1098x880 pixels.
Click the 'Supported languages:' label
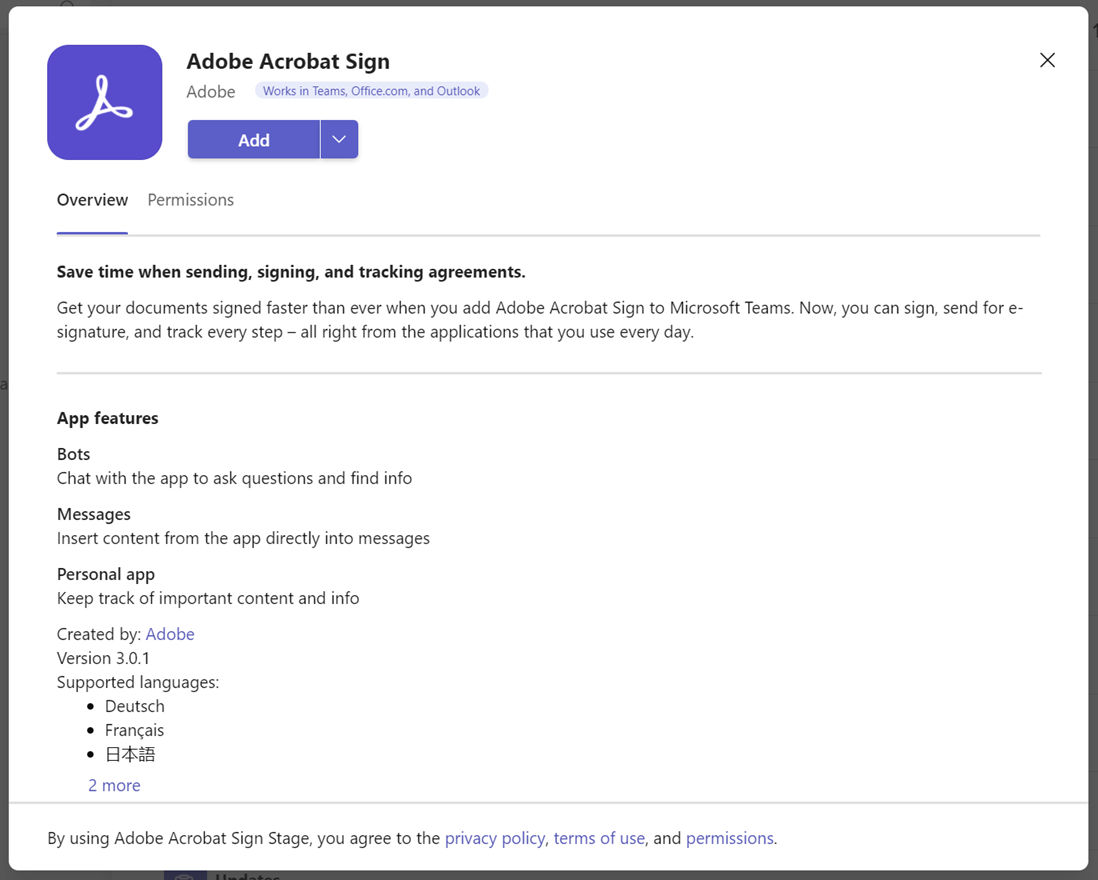[x=138, y=683]
